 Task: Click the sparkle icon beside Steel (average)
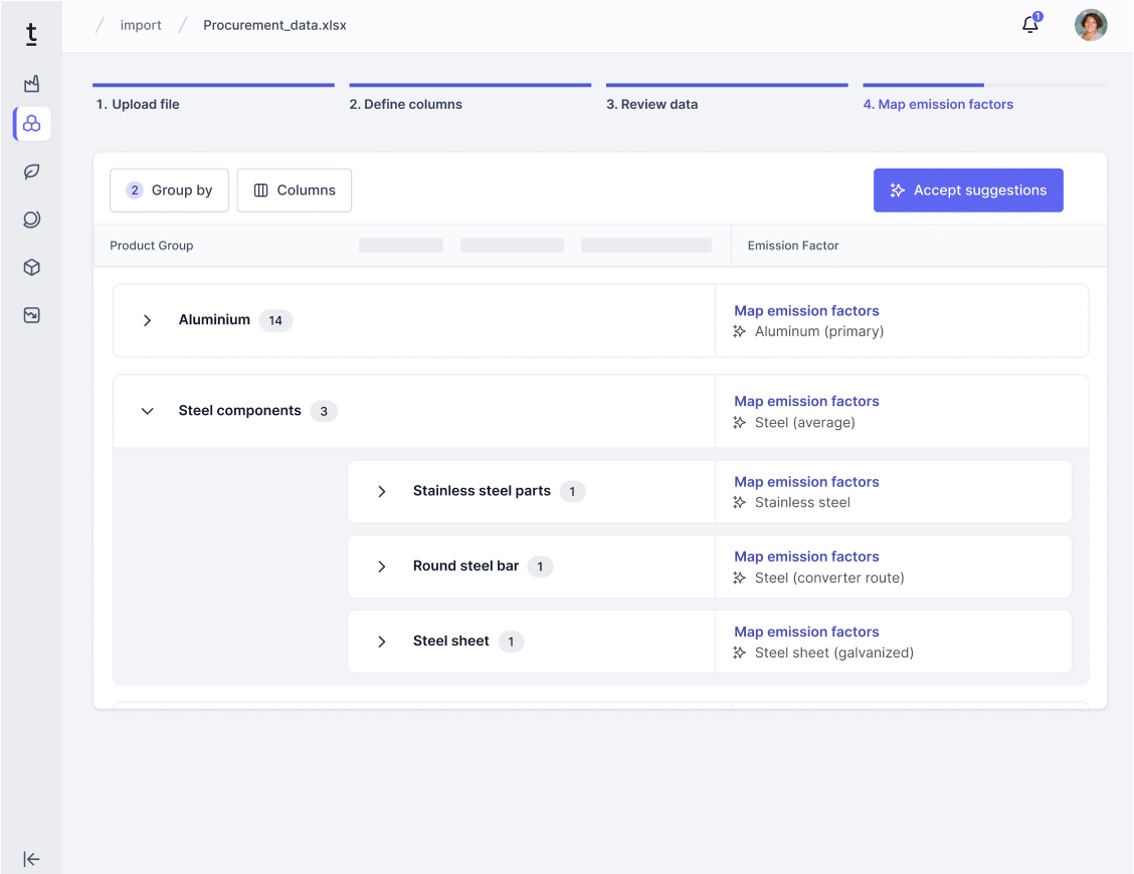(739, 423)
